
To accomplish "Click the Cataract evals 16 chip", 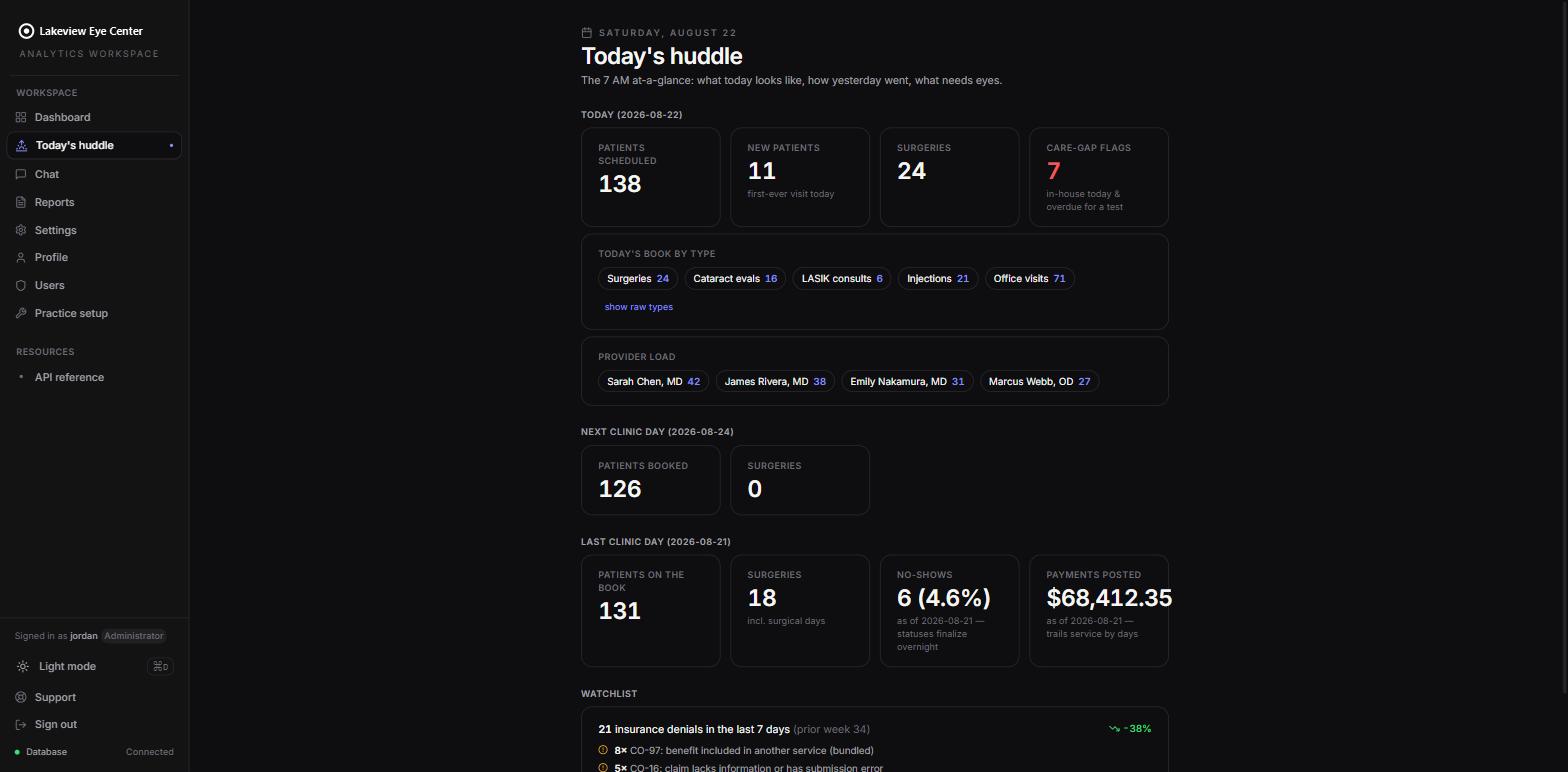I will point(735,279).
